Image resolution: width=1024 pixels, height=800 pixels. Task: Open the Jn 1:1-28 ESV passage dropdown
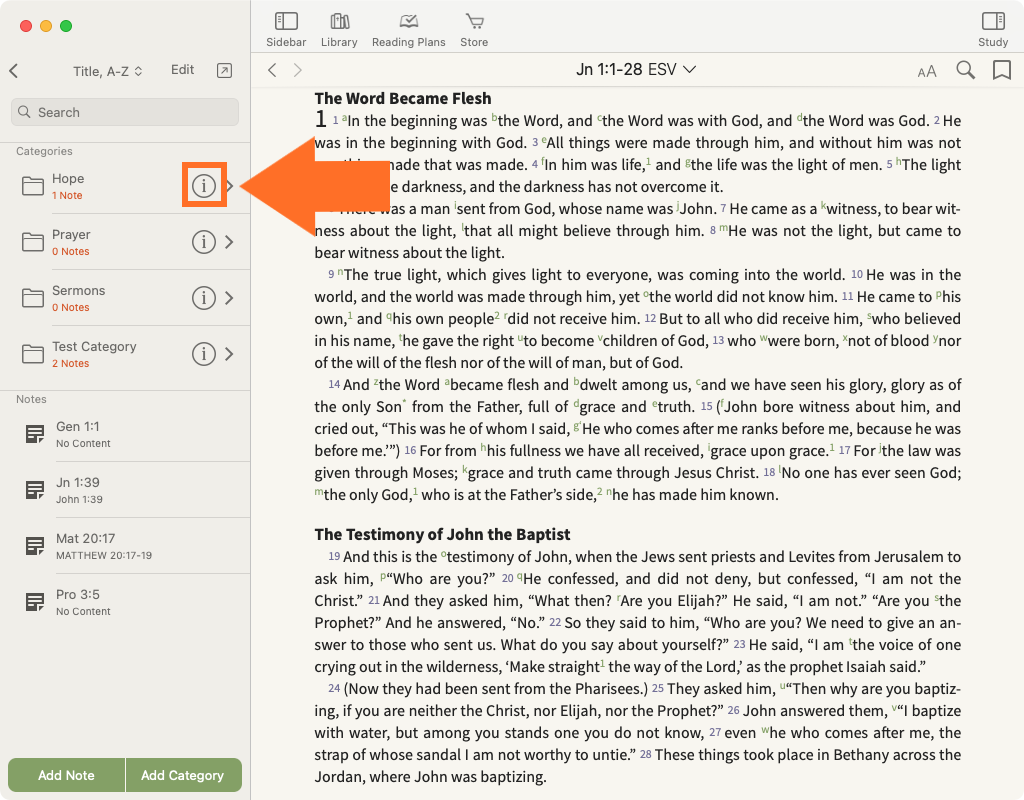[x=636, y=69]
